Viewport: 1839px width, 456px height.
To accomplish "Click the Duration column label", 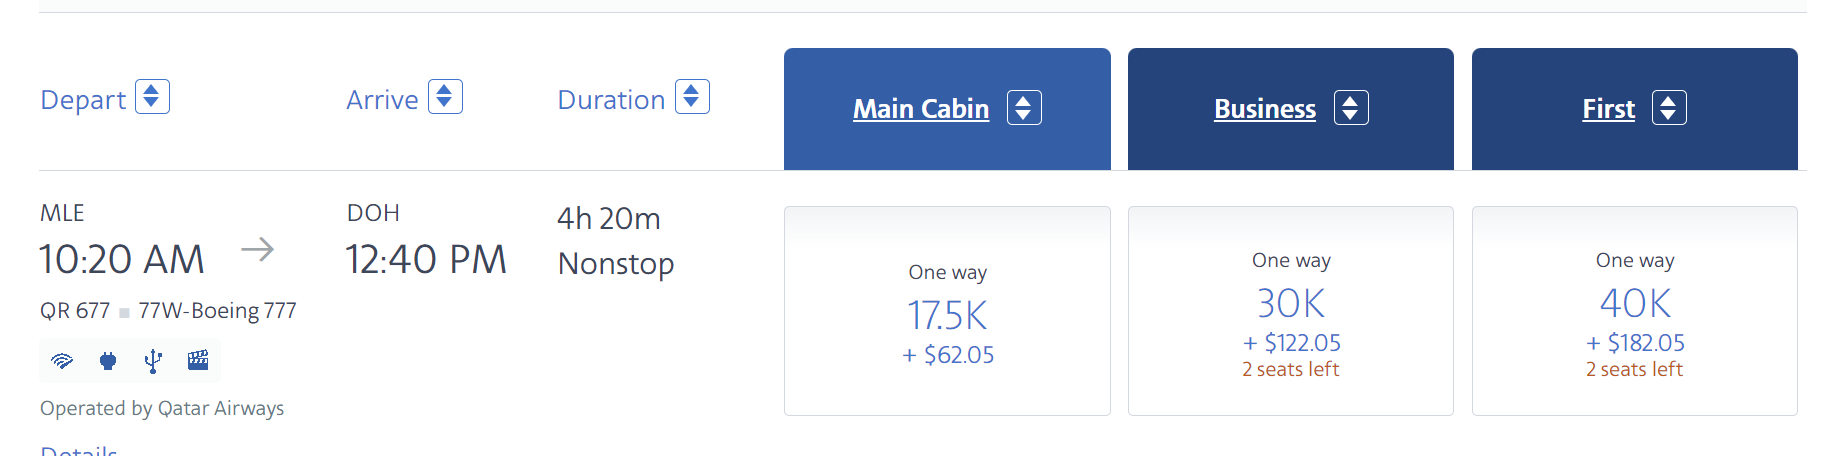I will [611, 100].
